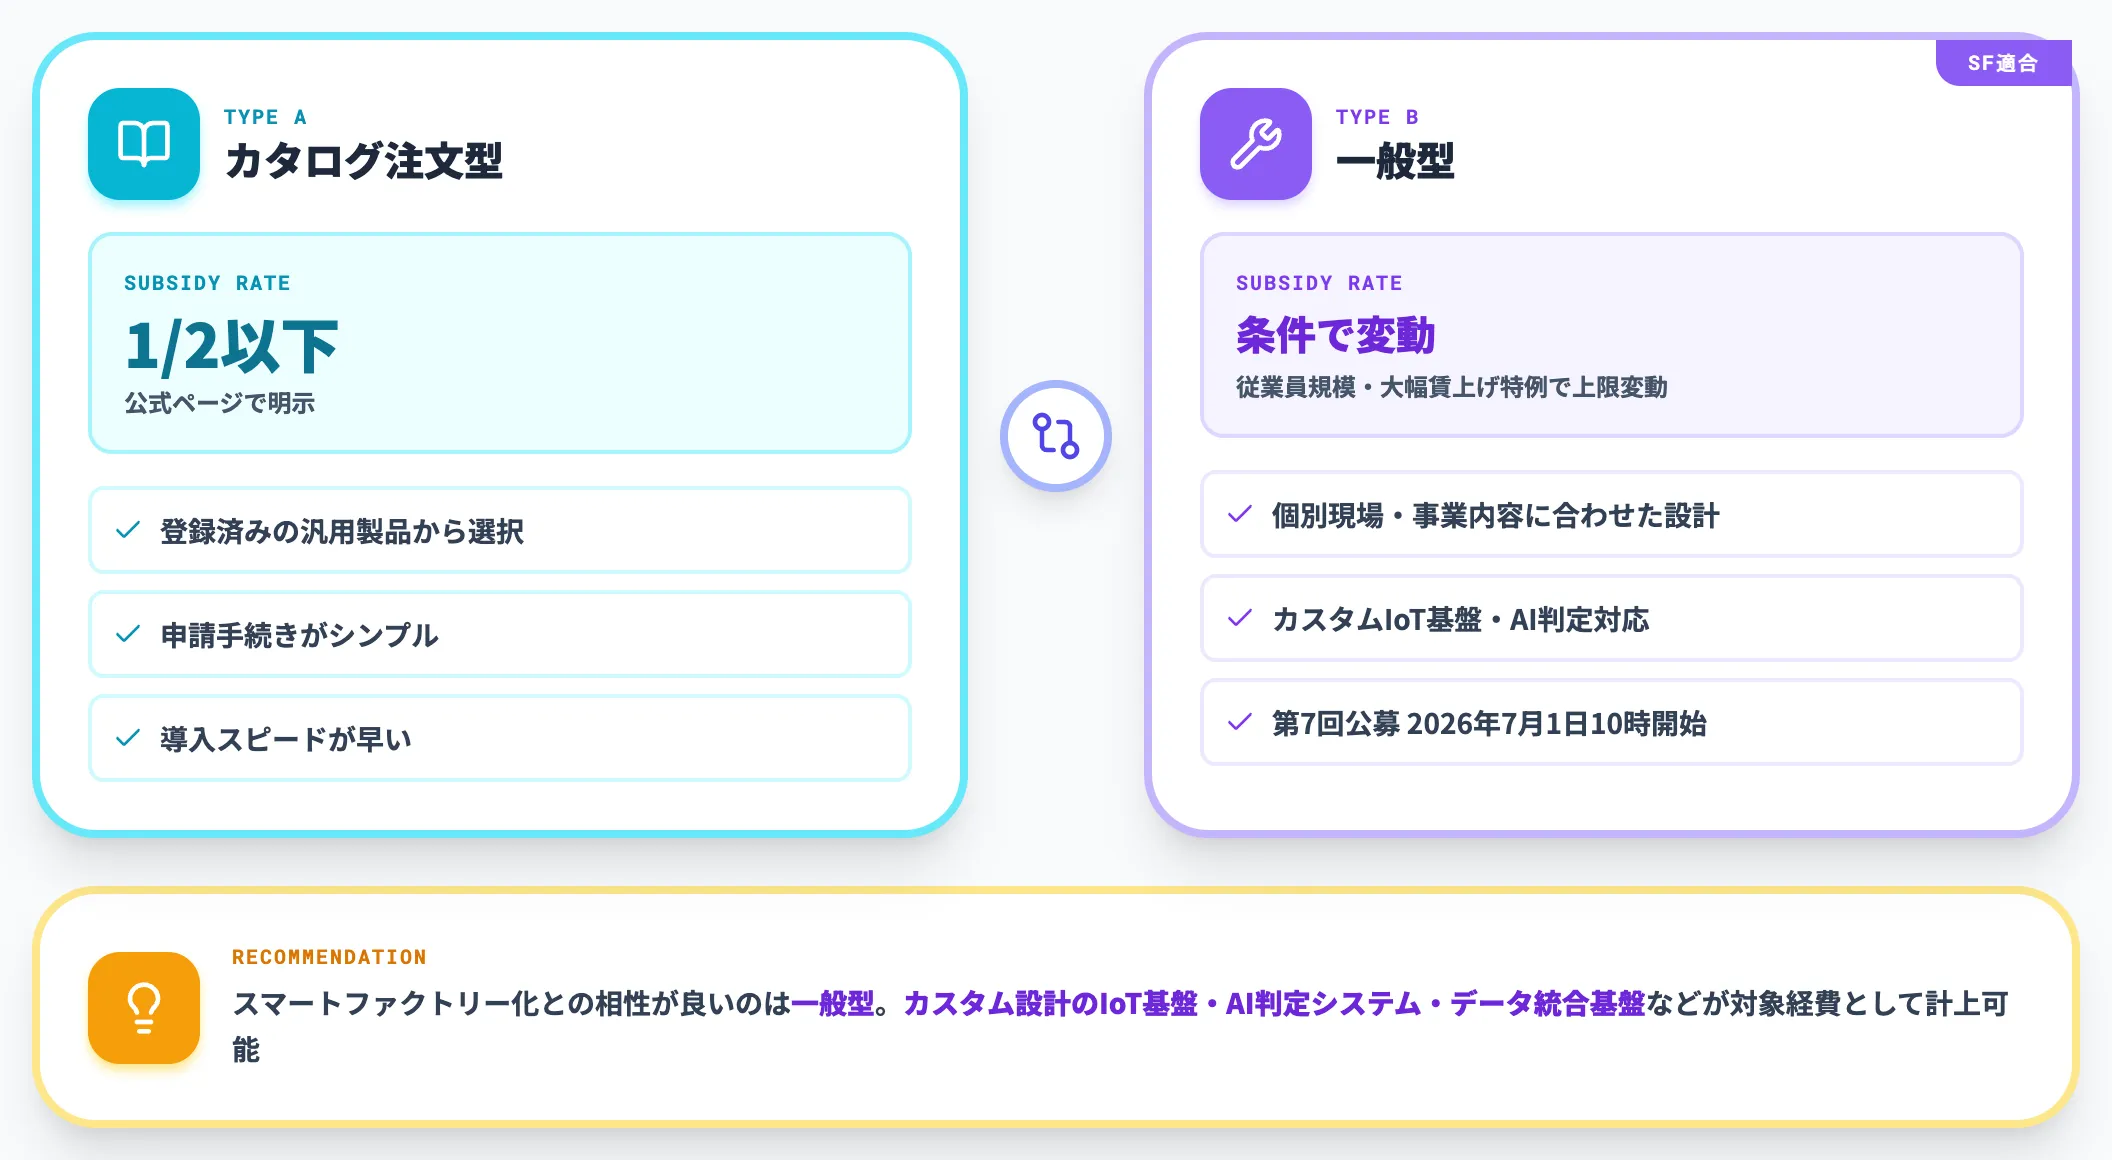Click the checkmark beside 導入スピードが早い
Screen dimensions: 2112x1160
tap(128, 738)
